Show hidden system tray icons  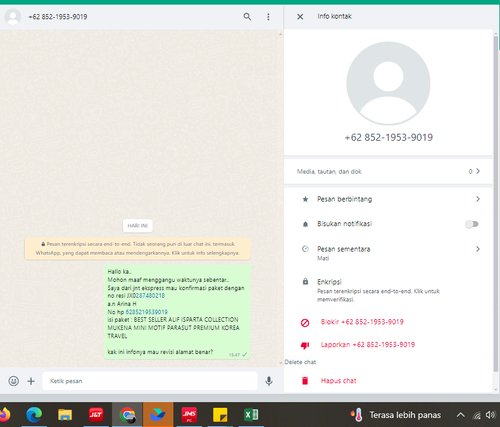click(x=460, y=415)
